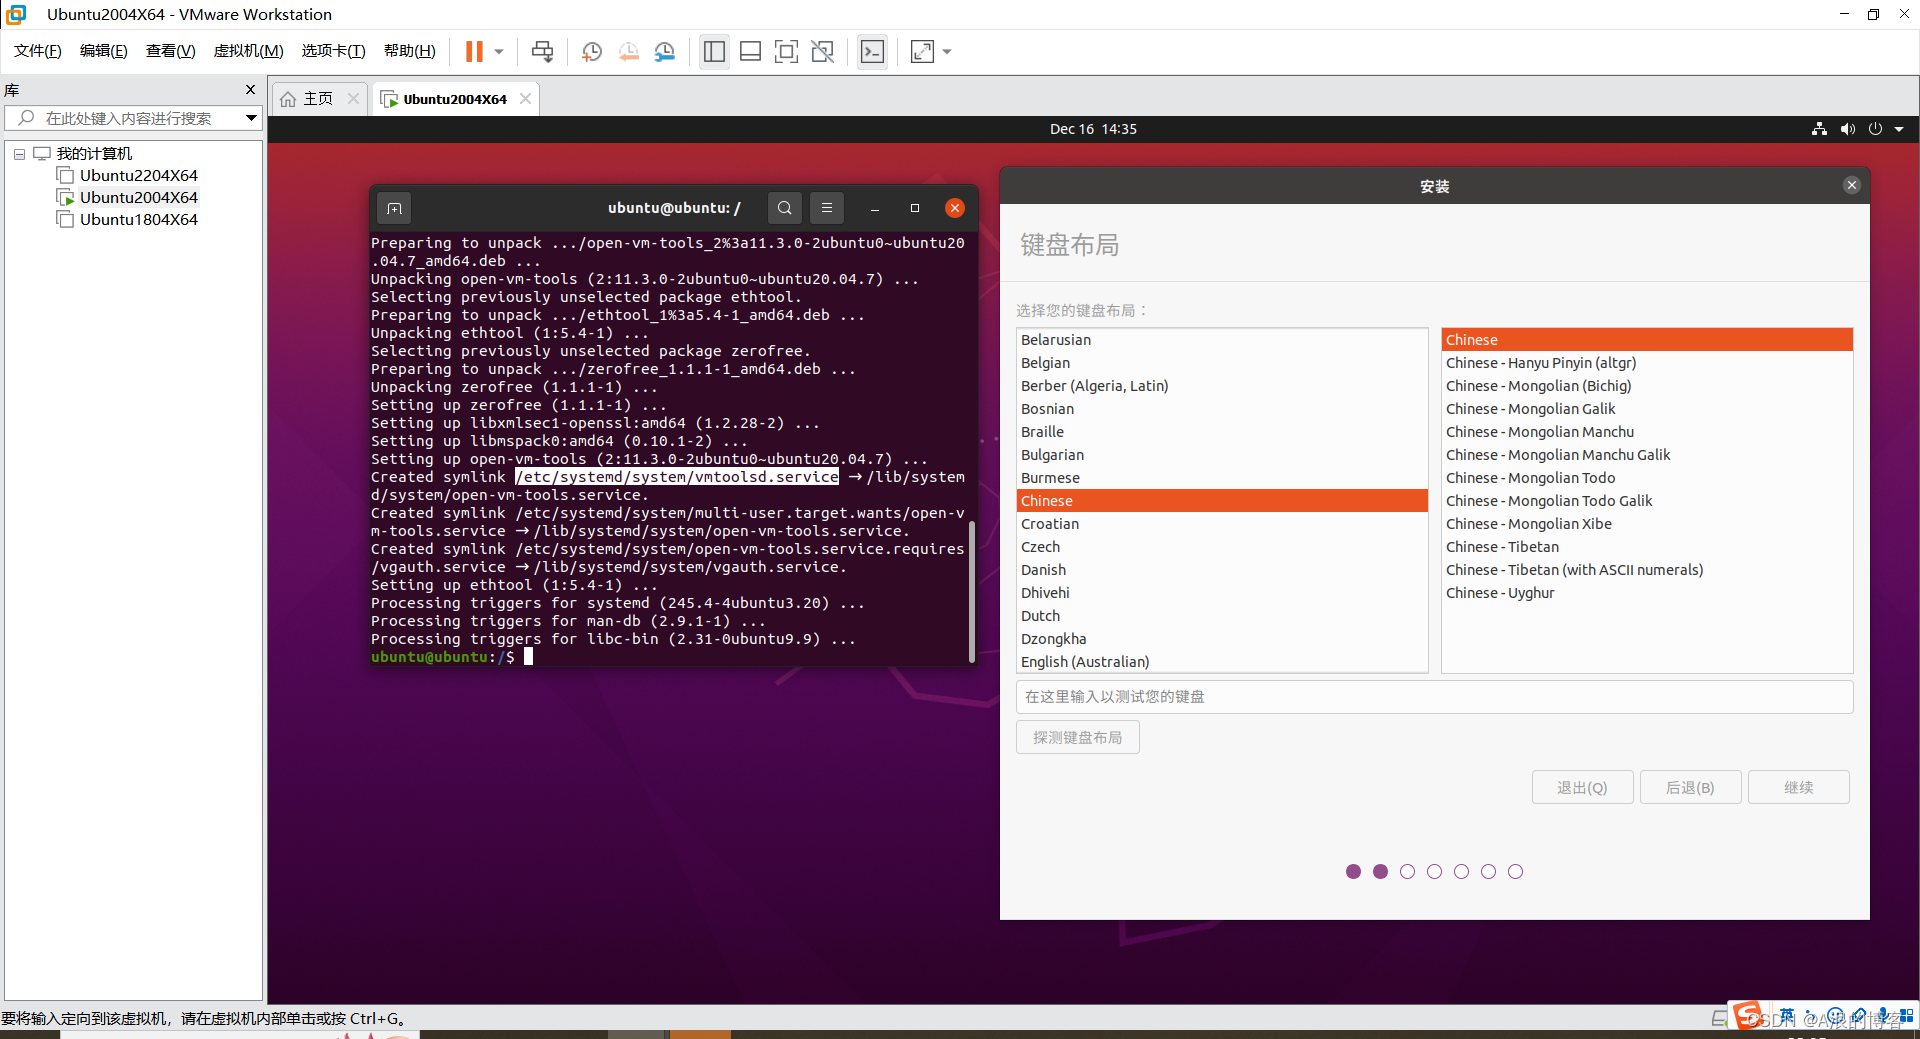Click Ubuntu top bar clock Dec 16

tap(1093, 129)
